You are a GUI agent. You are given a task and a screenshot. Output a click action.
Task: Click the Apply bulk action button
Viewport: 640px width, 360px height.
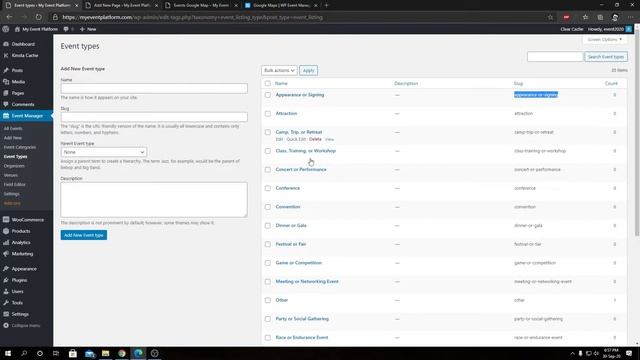pos(309,70)
